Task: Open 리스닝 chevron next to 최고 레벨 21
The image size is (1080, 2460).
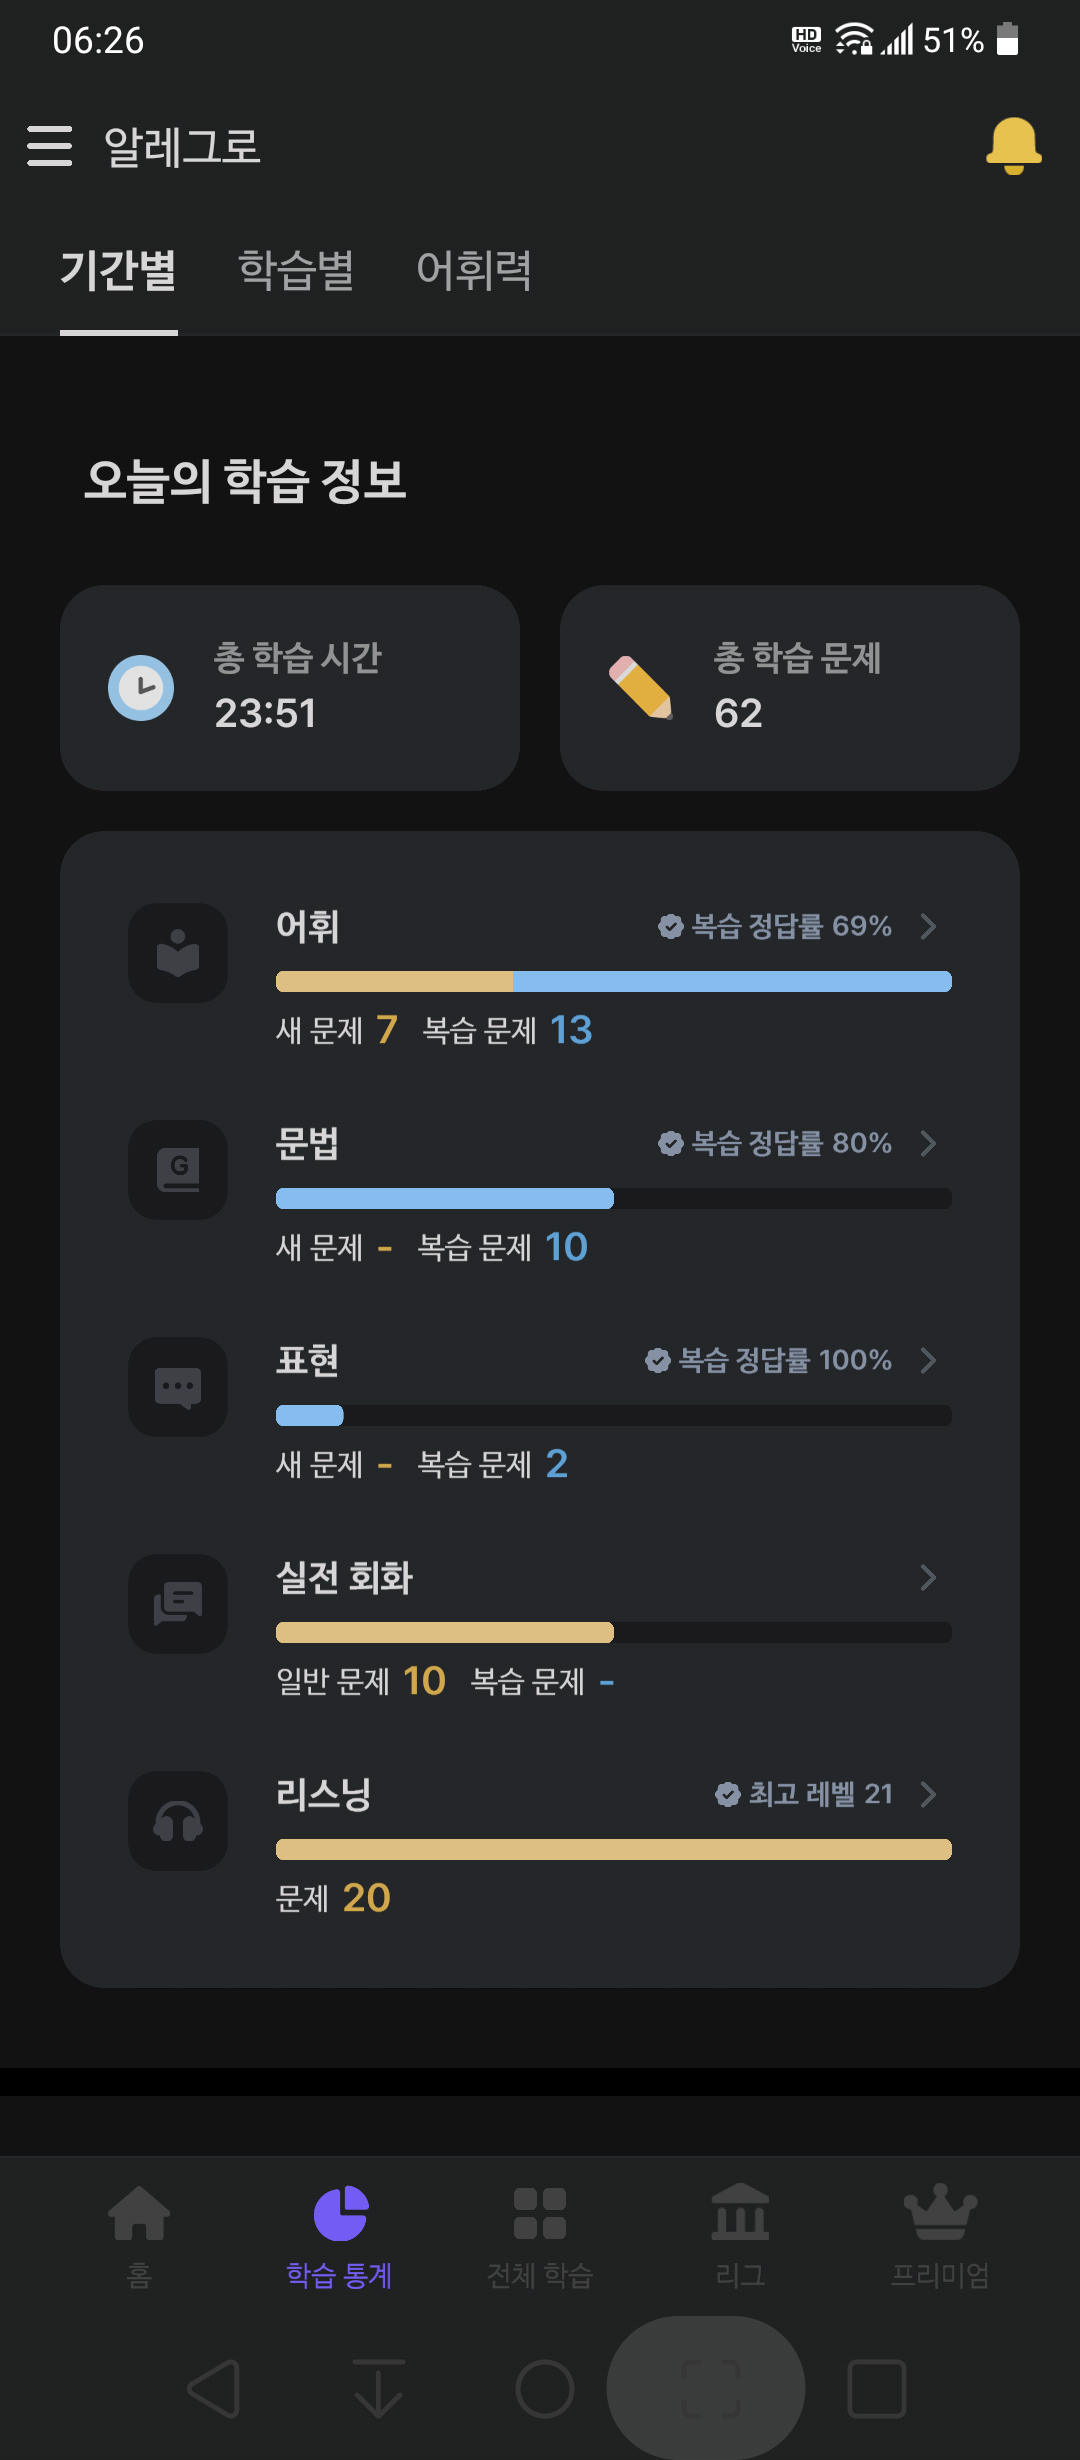Action: [928, 1794]
